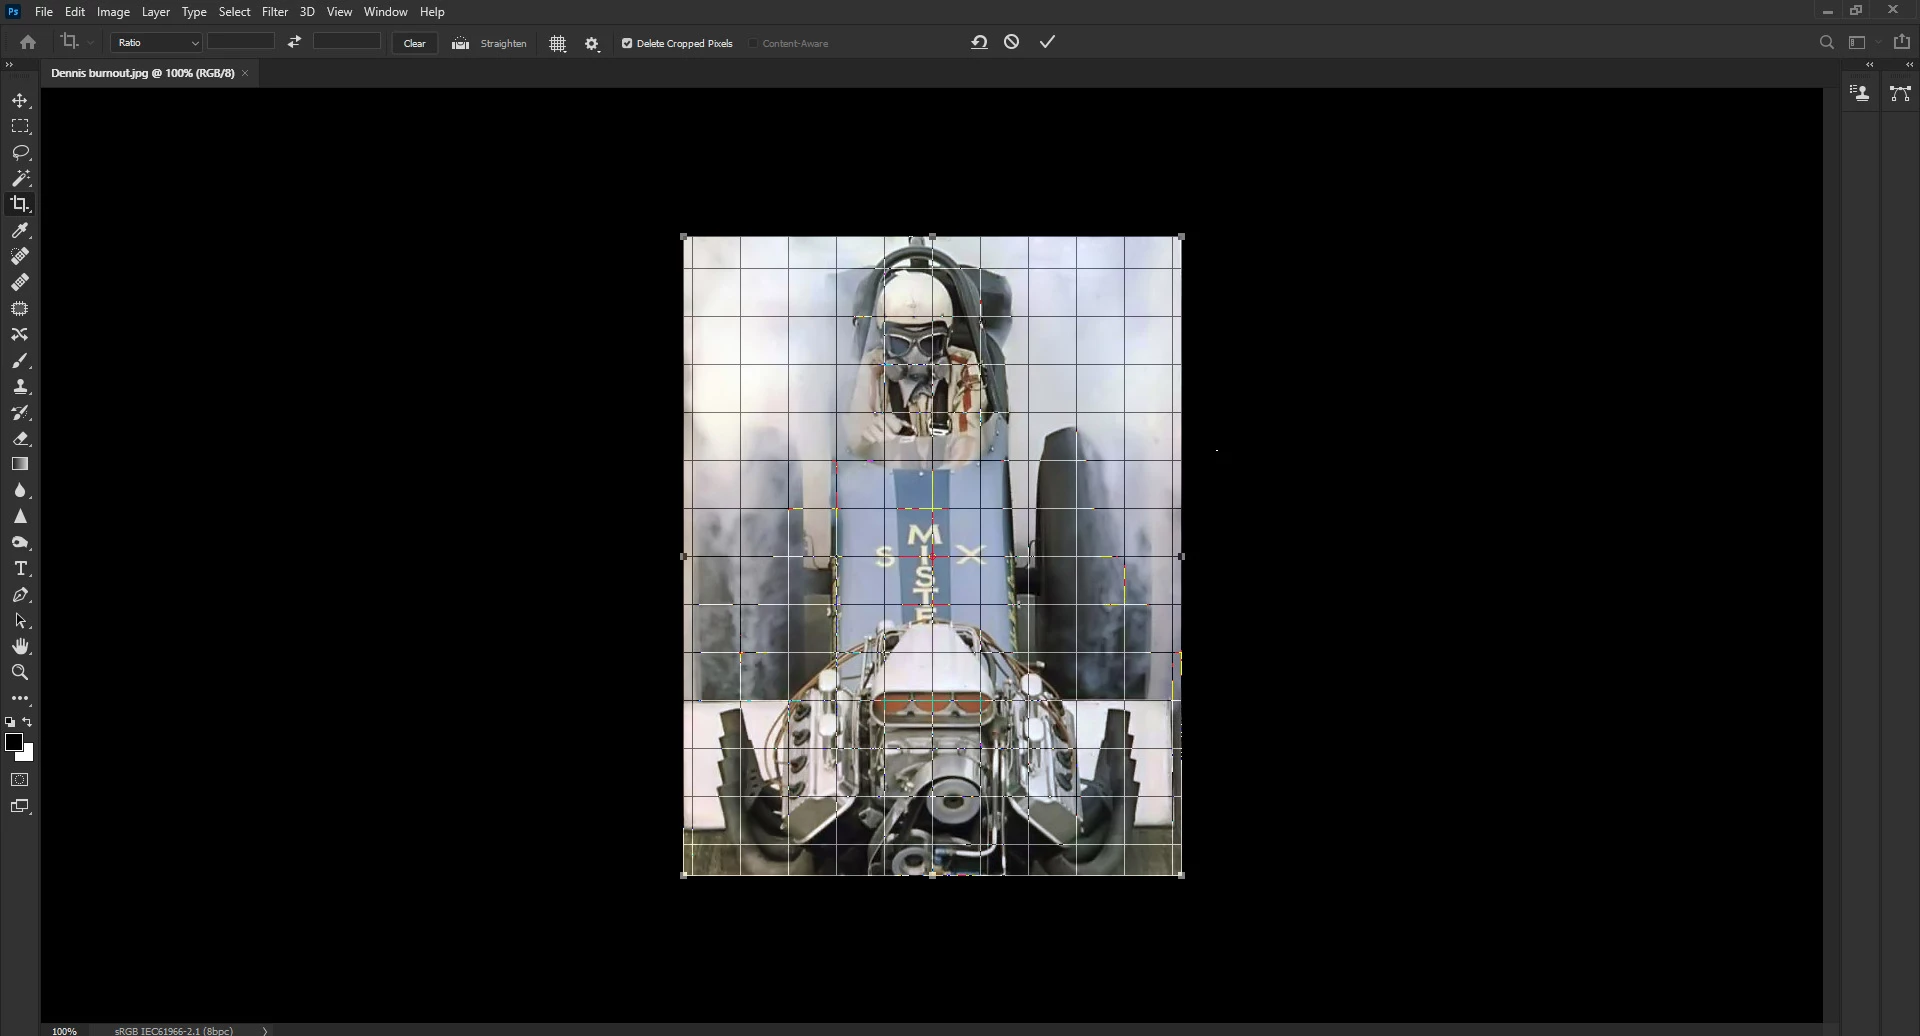Toggle Quick Mask mode
The width and height of the screenshot is (1920, 1036).
20,780
